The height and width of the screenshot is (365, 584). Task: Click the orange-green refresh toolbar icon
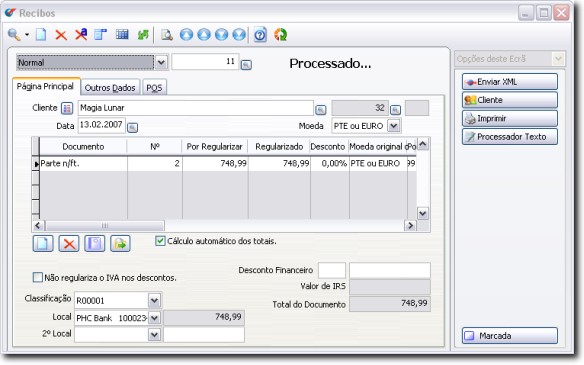[x=280, y=35]
